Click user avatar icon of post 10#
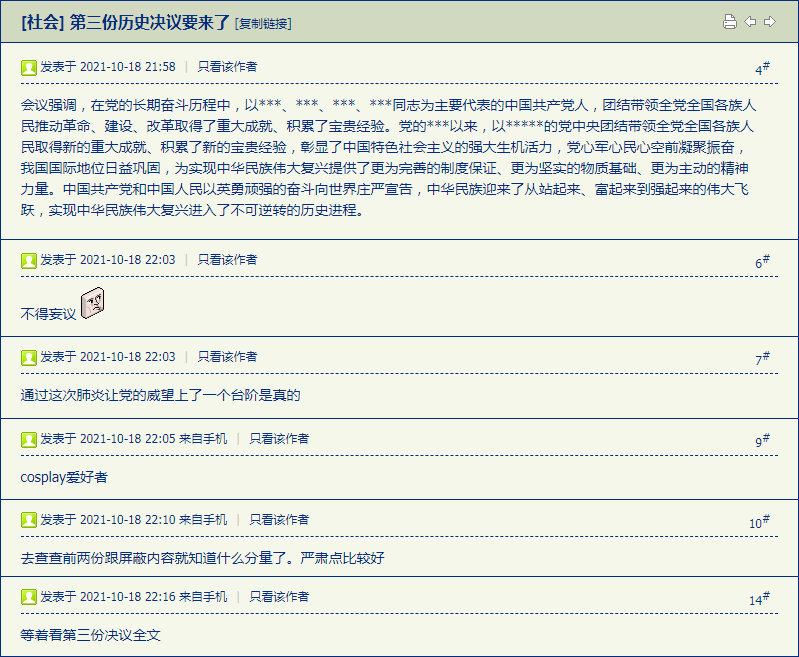Image resolution: width=799 pixels, height=657 pixels. pyautogui.click(x=29, y=520)
